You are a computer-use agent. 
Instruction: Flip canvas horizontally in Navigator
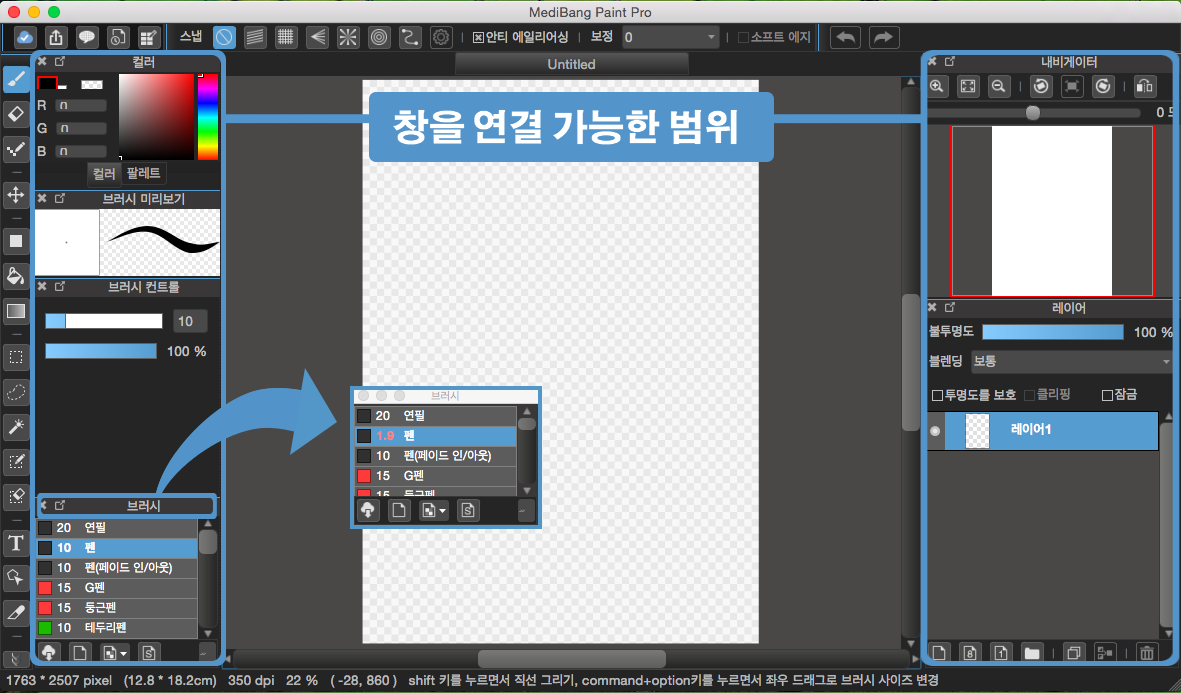pos(1144,87)
